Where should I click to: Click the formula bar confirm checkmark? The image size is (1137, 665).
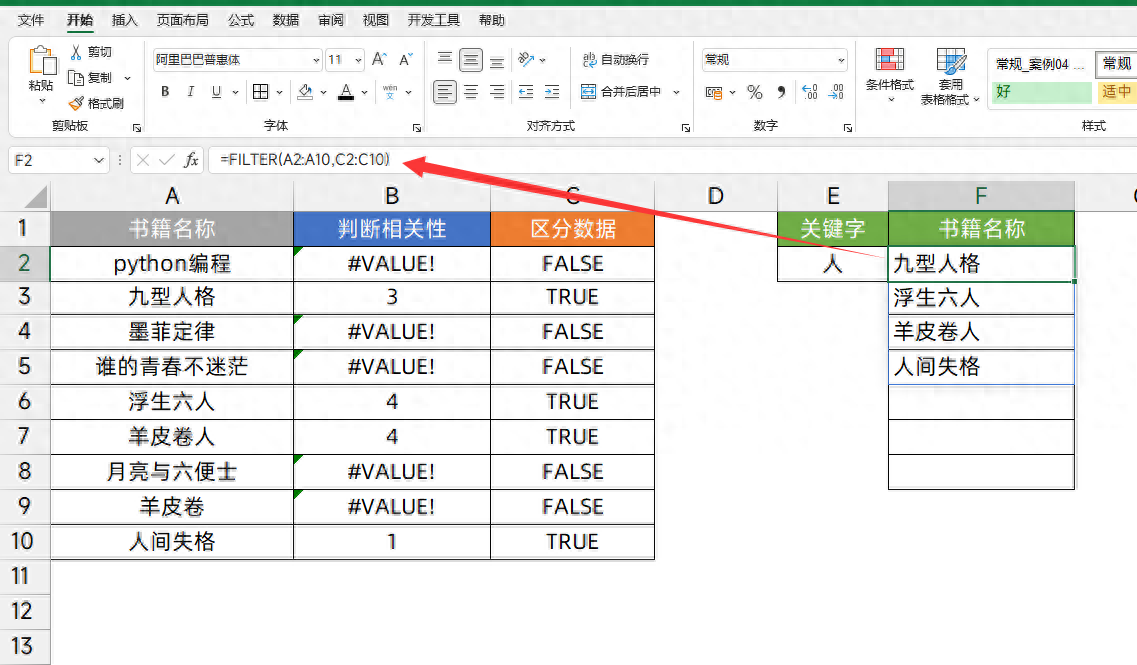pyautogui.click(x=167, y=160)
